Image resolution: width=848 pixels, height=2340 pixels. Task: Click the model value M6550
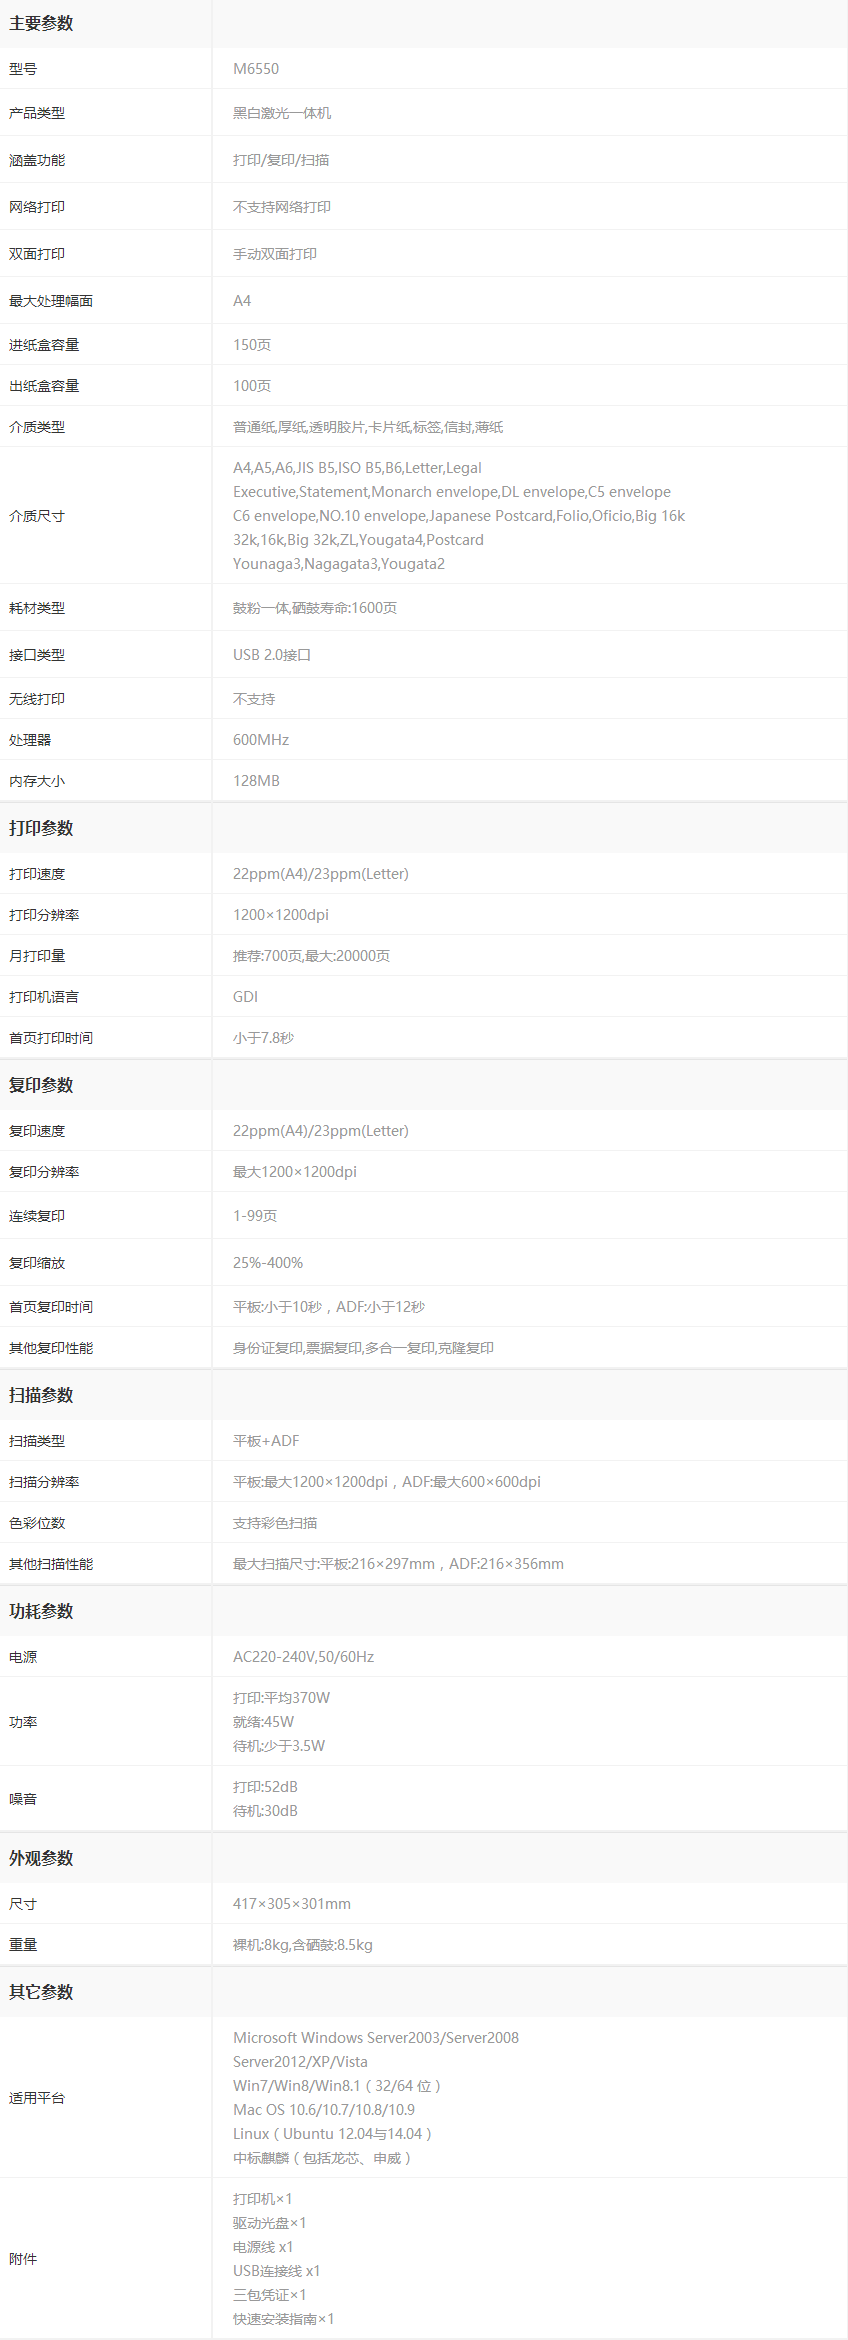(256, 69)
